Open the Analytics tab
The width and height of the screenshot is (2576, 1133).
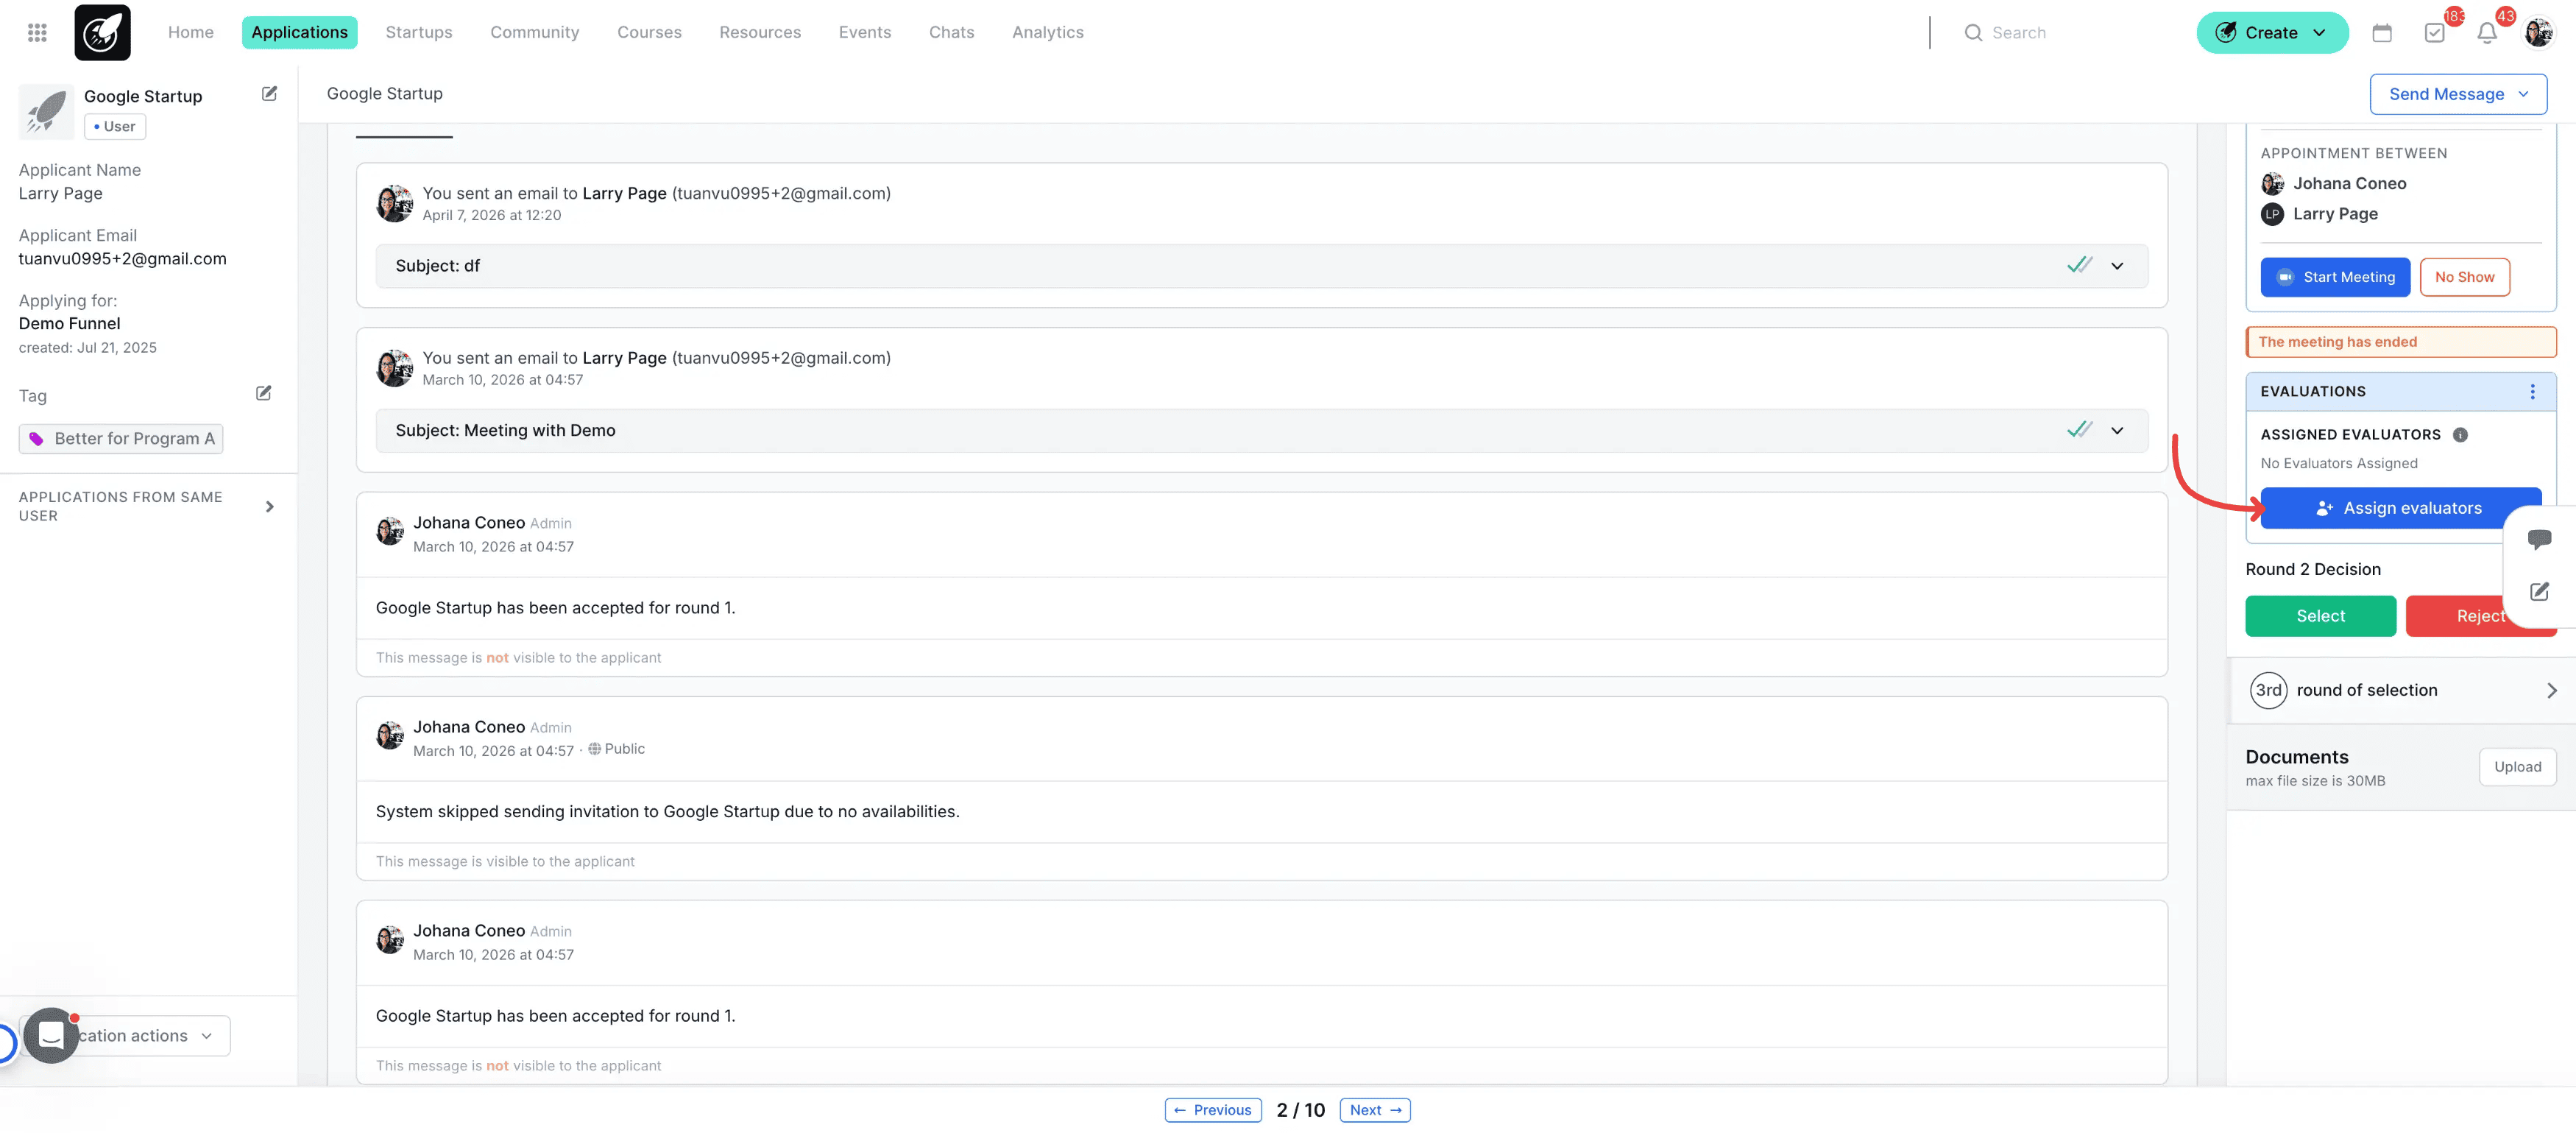[x=1048, y=33]
